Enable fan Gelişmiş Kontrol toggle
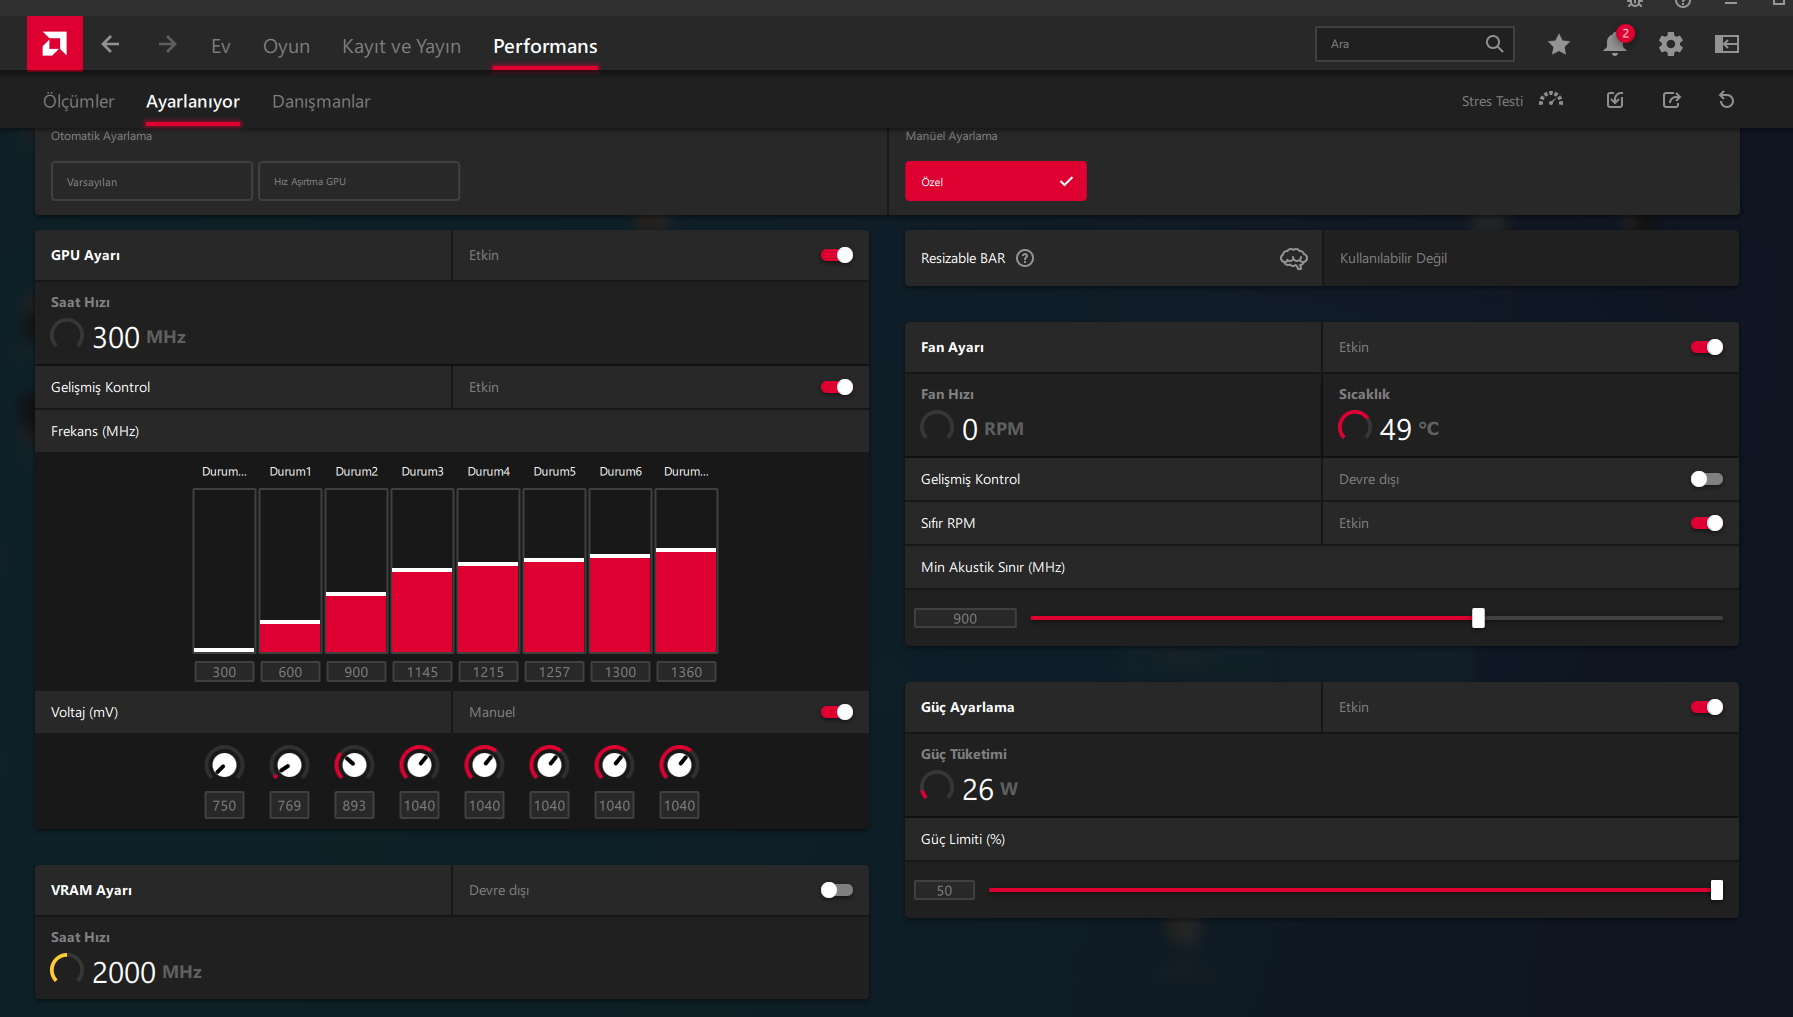This screenshot has width=1793, height=1017. pos(1707,479)
